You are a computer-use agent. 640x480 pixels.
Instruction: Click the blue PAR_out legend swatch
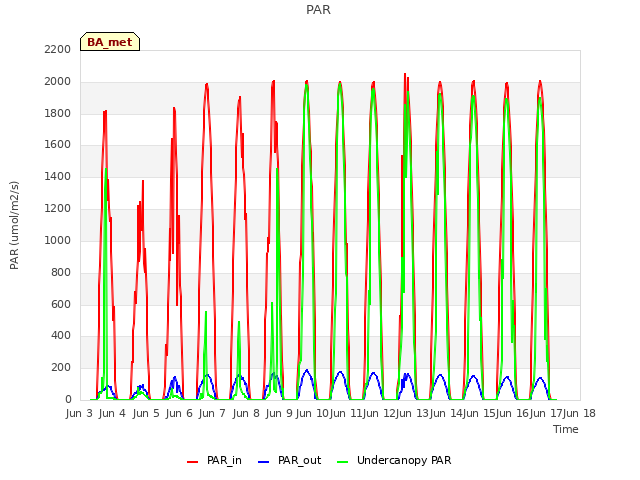pyautogui.click(x=263, y=462)
